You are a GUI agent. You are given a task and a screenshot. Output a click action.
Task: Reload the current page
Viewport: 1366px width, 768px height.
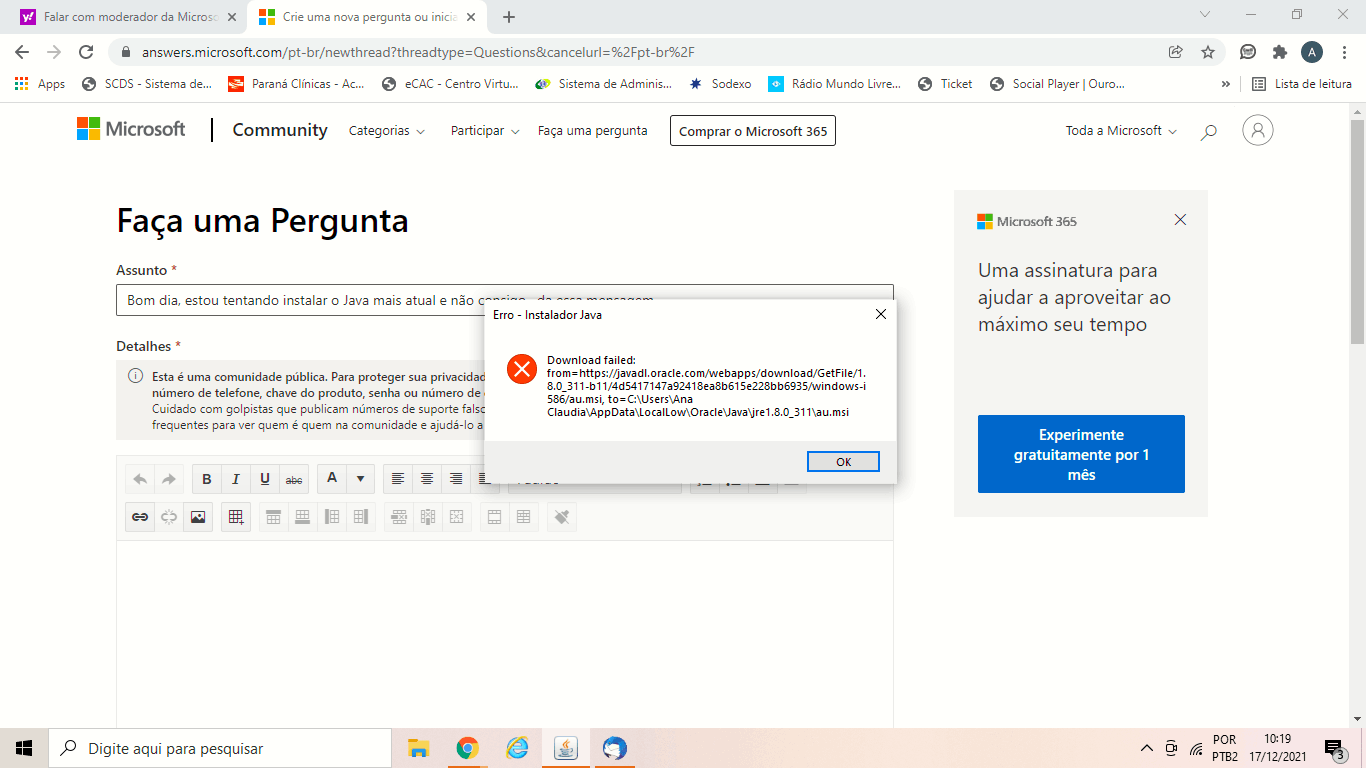coord(86,52)
